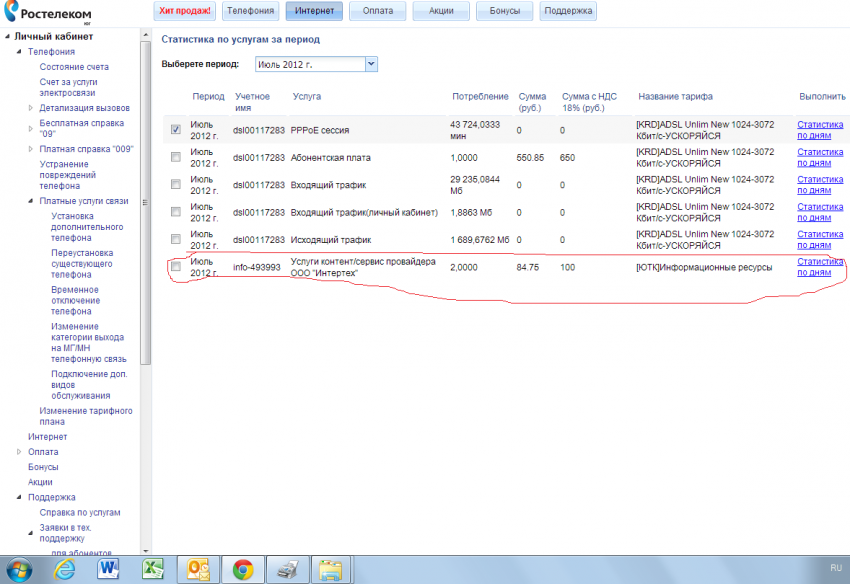Open Excel from the taskbar
Viewport: 850px width, 584px height.
(x=152, y=569)
